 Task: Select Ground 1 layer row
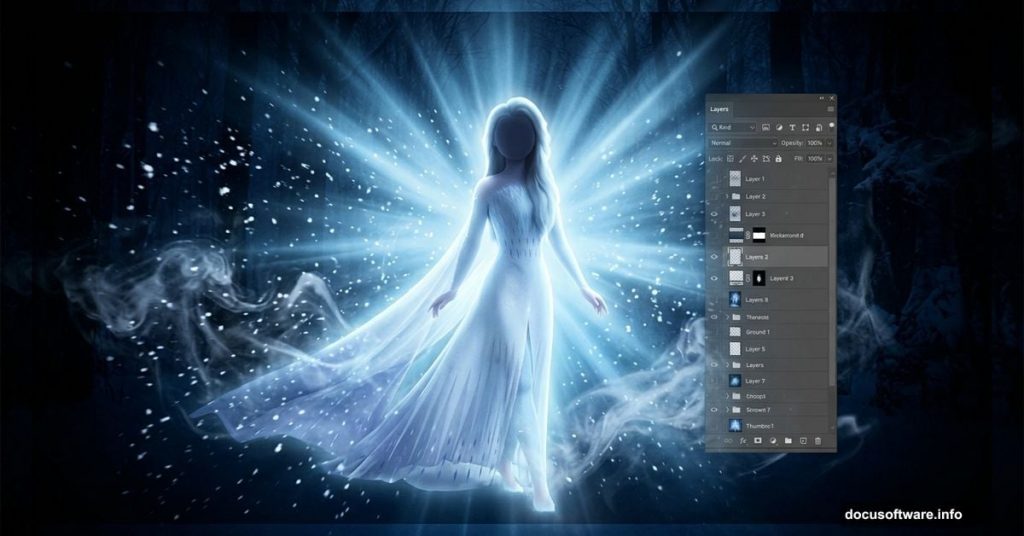(767, 332)
